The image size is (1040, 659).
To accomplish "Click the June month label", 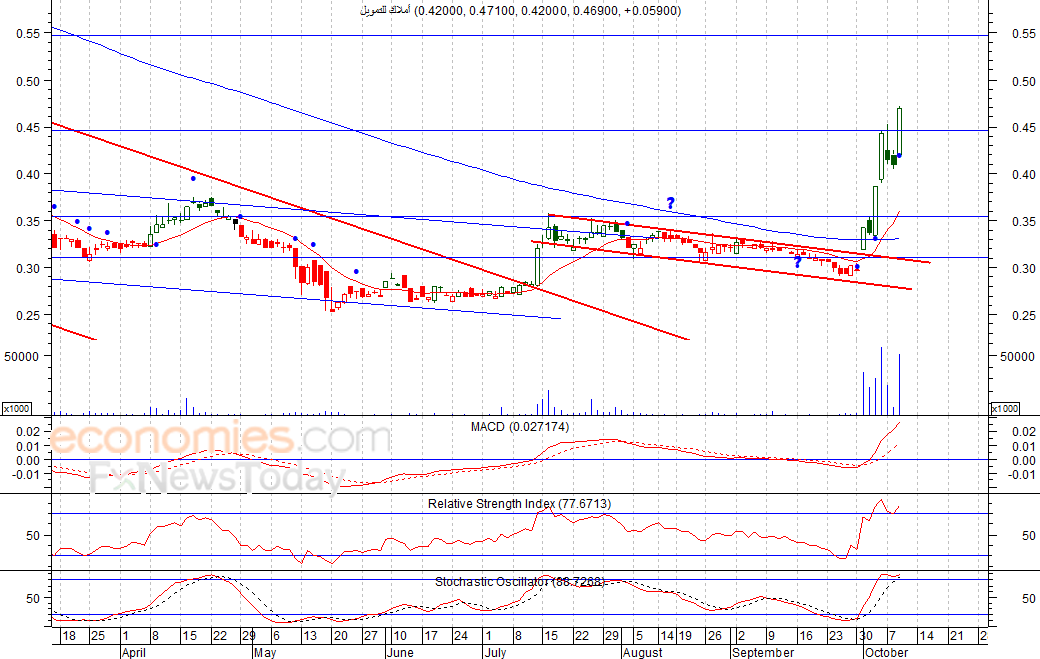I will pos(400,652).
